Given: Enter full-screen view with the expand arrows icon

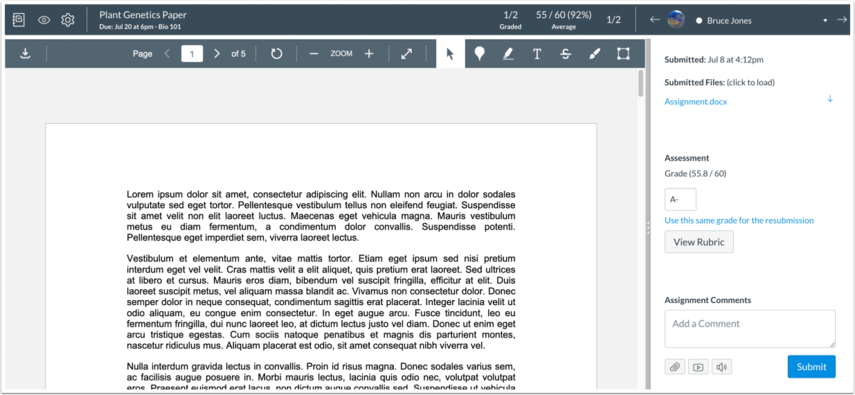Looking at the screenshot, I should pos(406,53).
